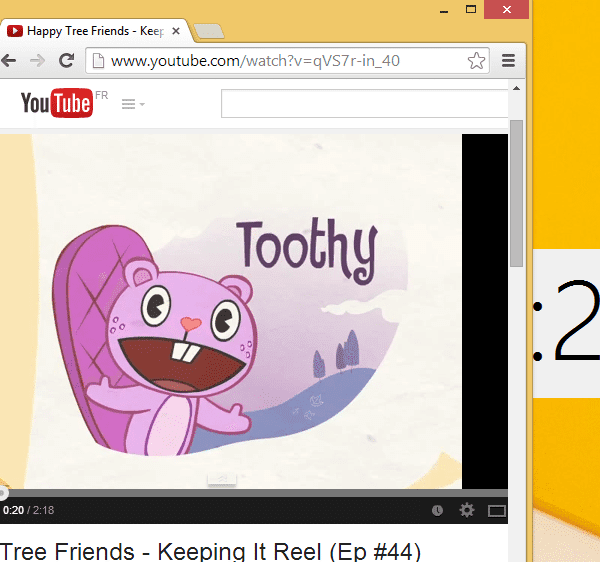
Task: Click the page icon in the address bar
Action: click(x=98, y=61)
